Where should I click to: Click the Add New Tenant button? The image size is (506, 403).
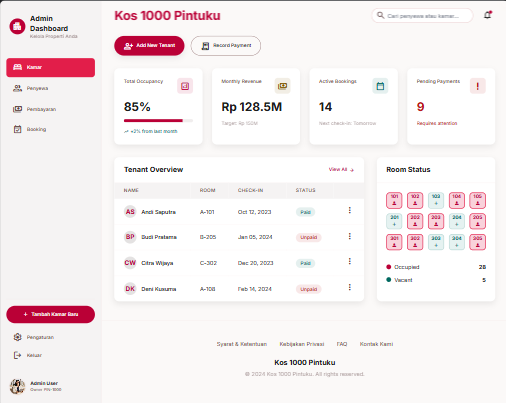tap(149, 46)
